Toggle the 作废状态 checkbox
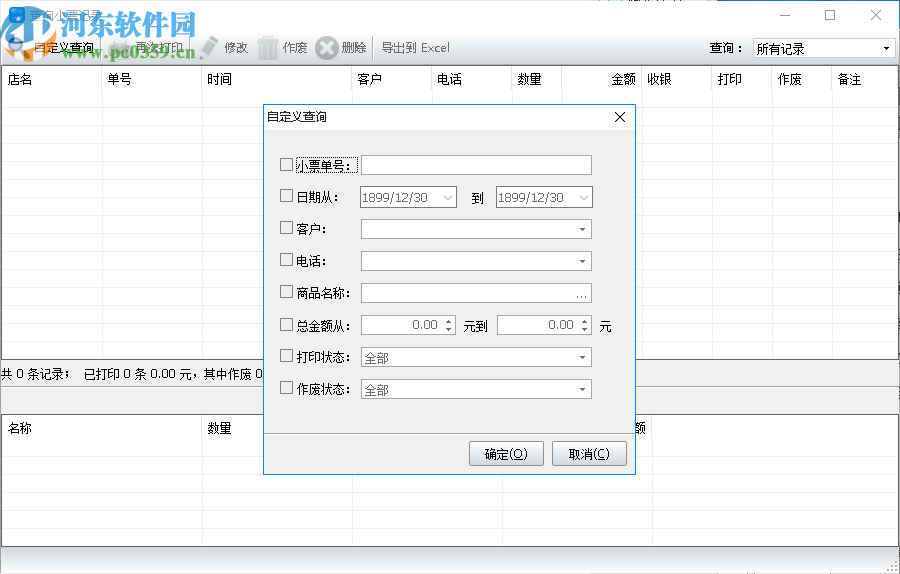This screenshot has width=900, height=574. (286, 388)
